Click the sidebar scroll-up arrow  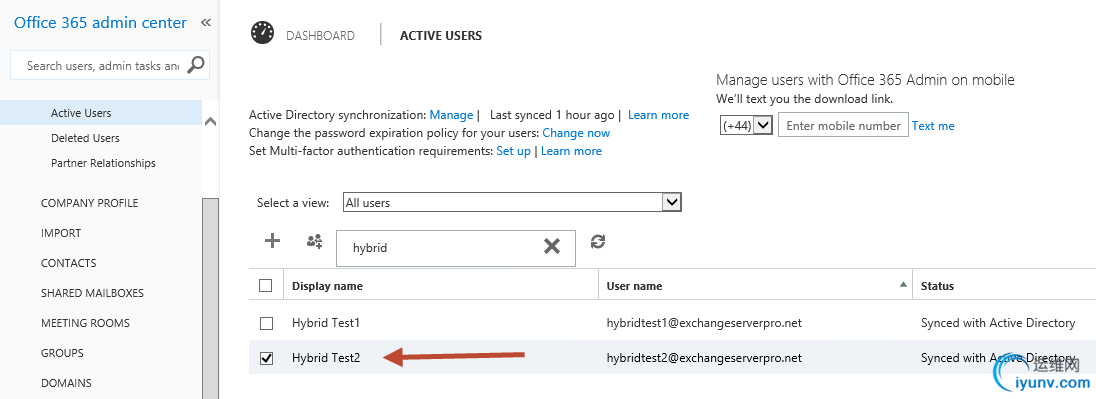(210, 121)
